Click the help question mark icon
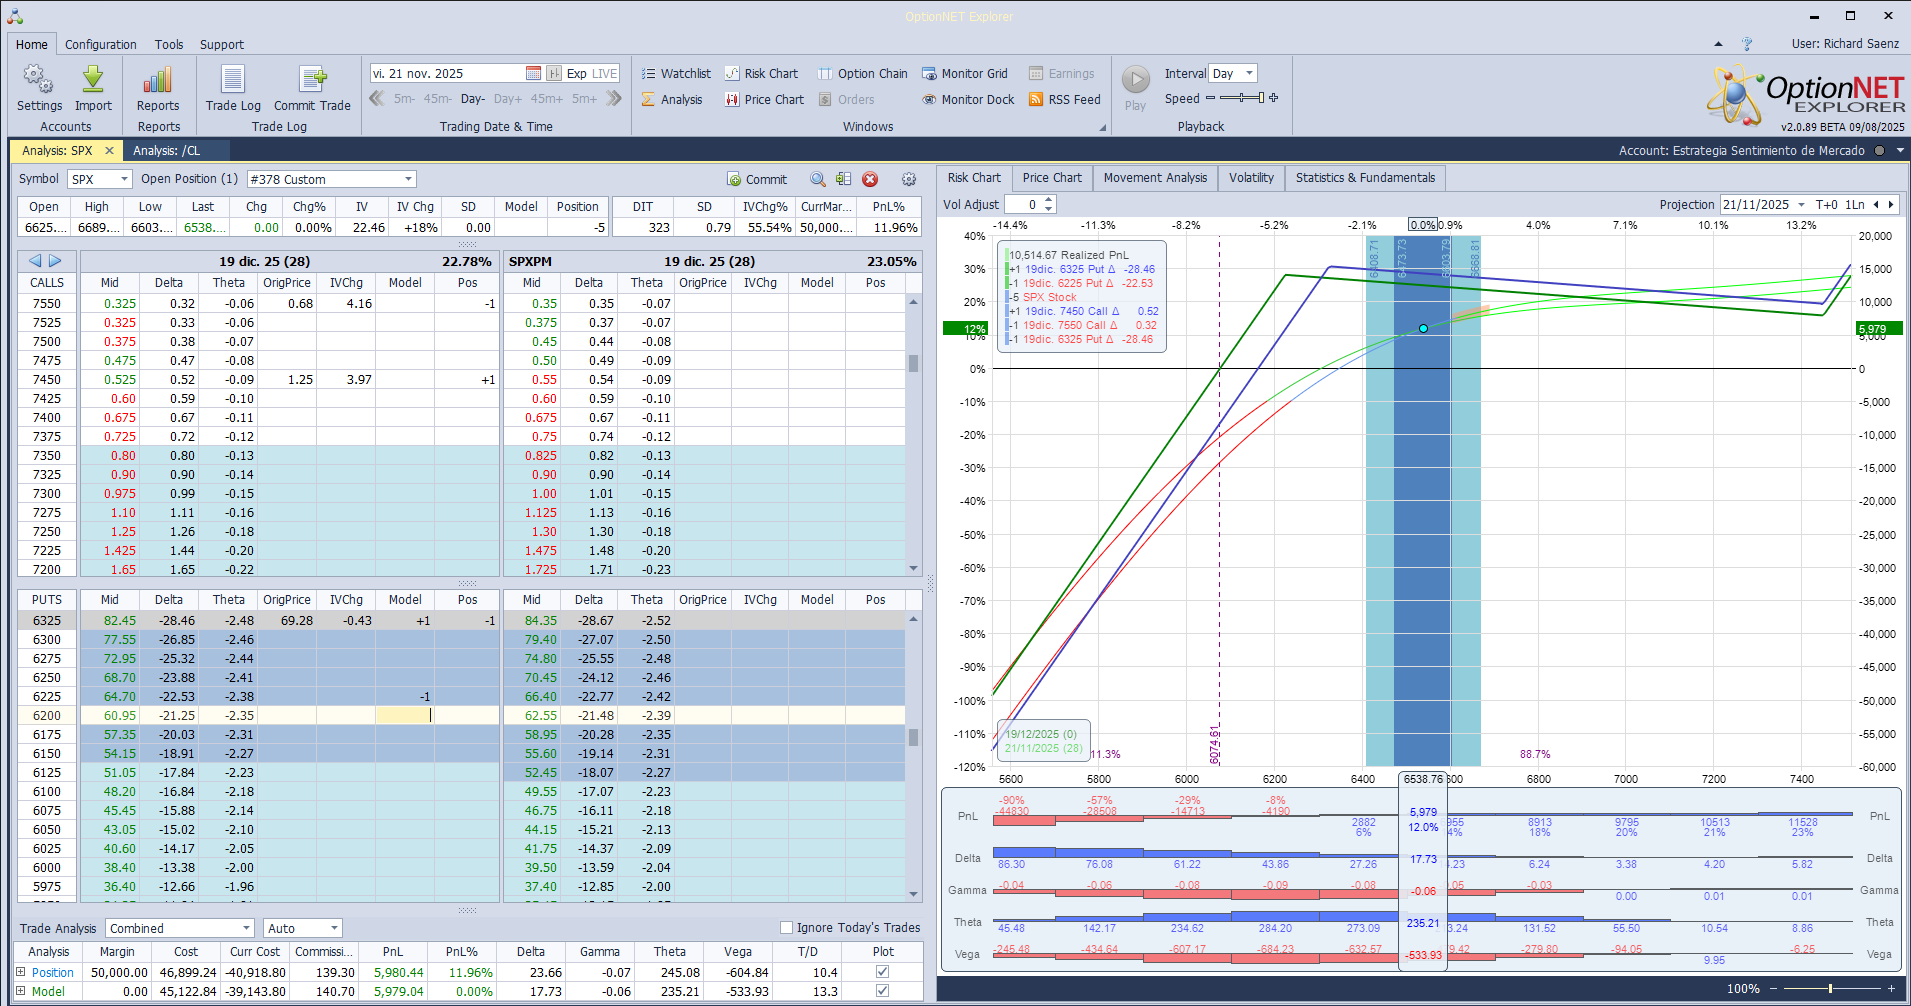Image resolution: width=1911 pixels, height=1006 pixels. tap(1747, 44)
